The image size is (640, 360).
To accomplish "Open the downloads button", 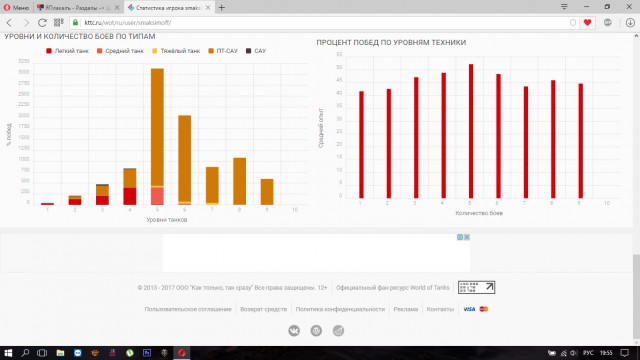I will [x=630, y=22].
